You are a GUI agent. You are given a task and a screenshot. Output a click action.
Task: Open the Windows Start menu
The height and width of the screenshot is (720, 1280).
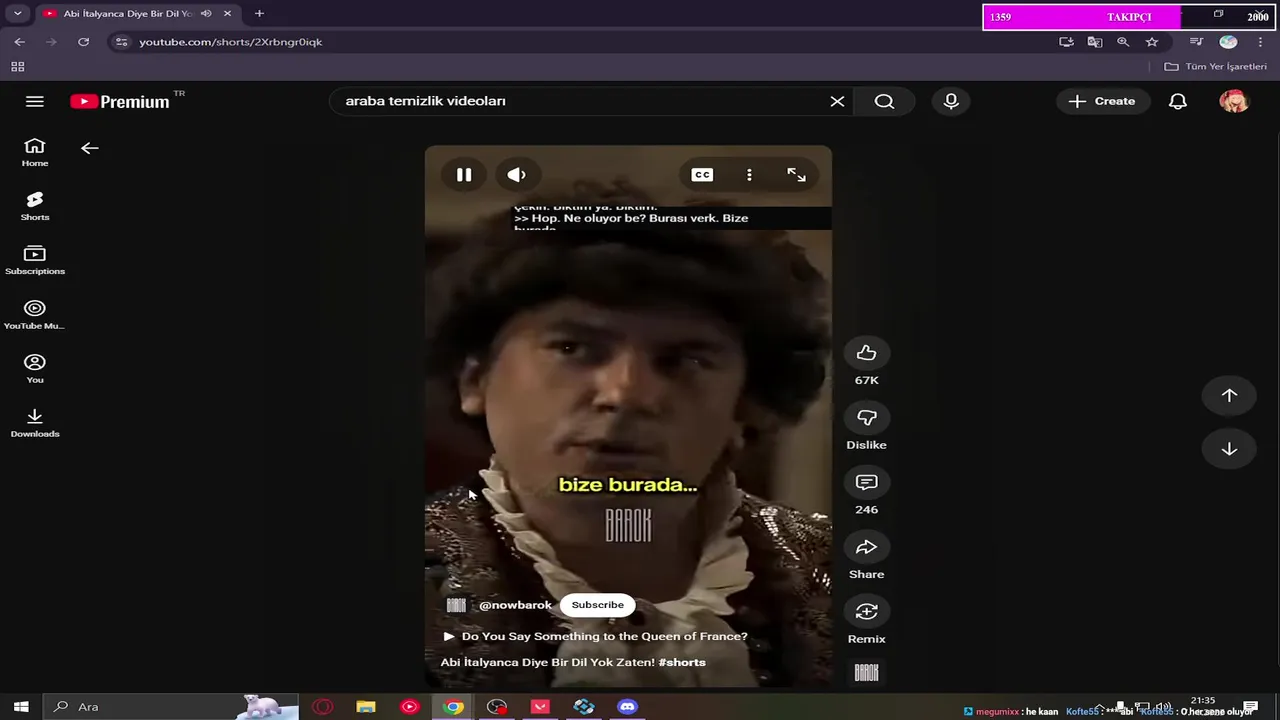20,707
